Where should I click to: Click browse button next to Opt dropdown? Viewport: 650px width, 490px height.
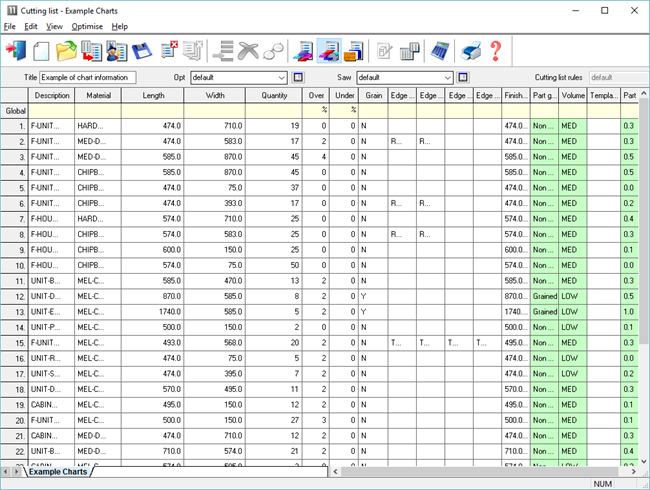297,77
